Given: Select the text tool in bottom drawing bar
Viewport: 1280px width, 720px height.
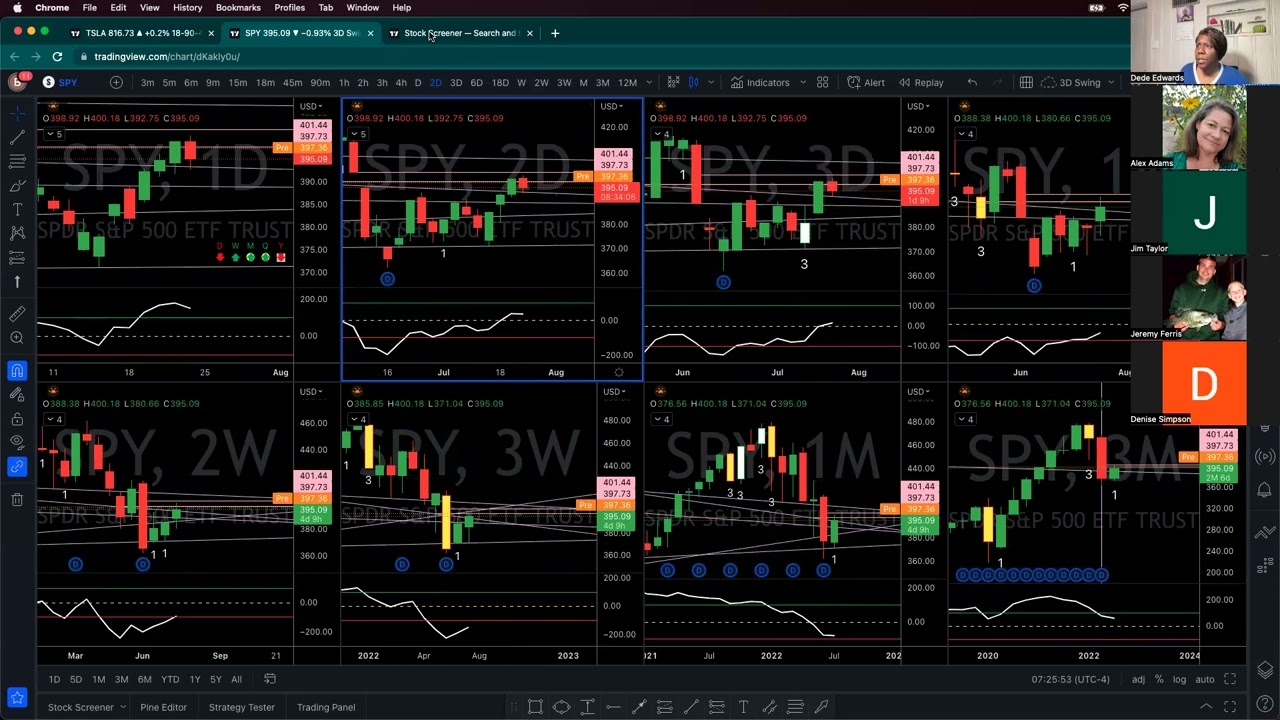Looking at the screenshot, I should pyautogui.click(x=743, y=707).
